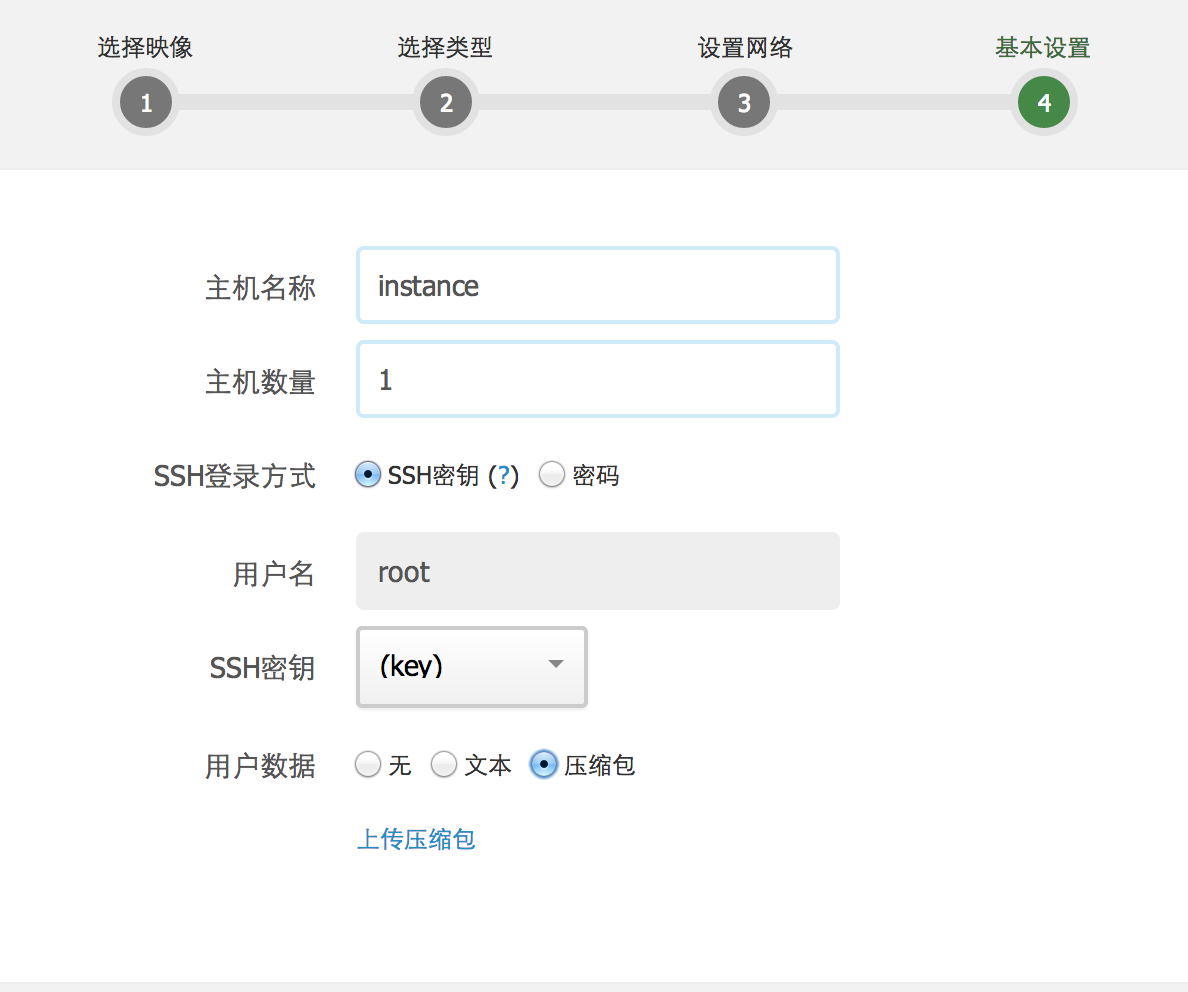Choose SSH密钥 as the SSH login method

click(368, 475)
